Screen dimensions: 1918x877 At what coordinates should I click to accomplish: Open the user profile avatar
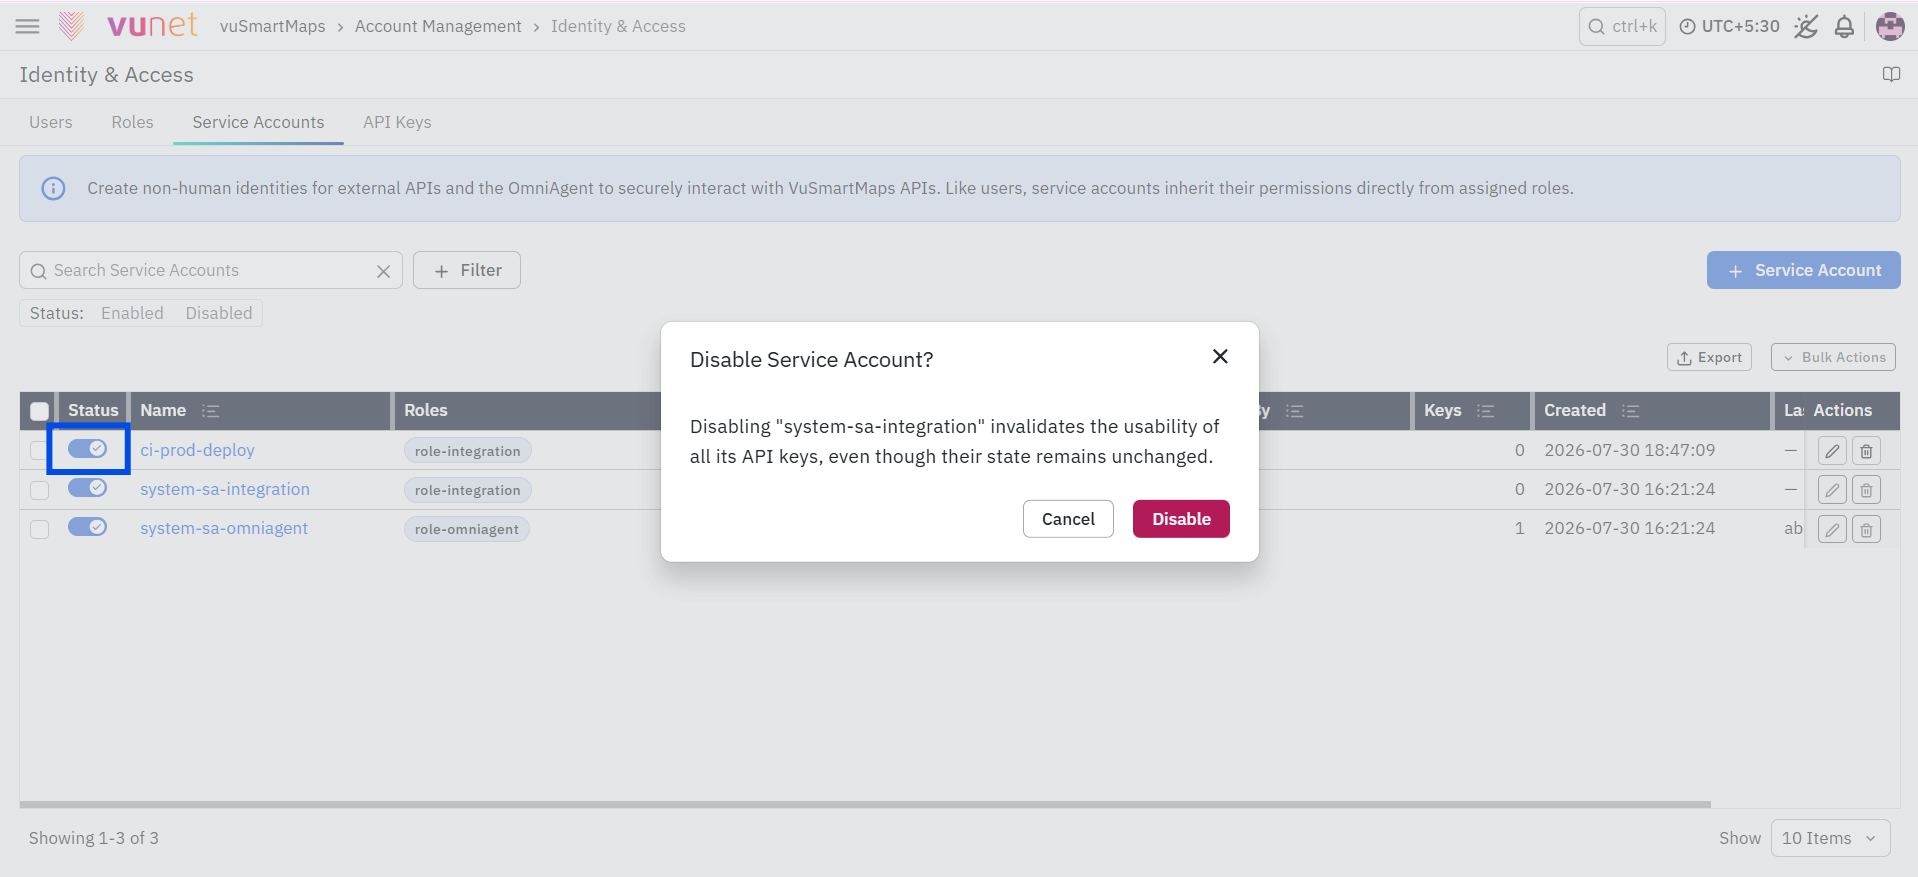click(1890, 27)
